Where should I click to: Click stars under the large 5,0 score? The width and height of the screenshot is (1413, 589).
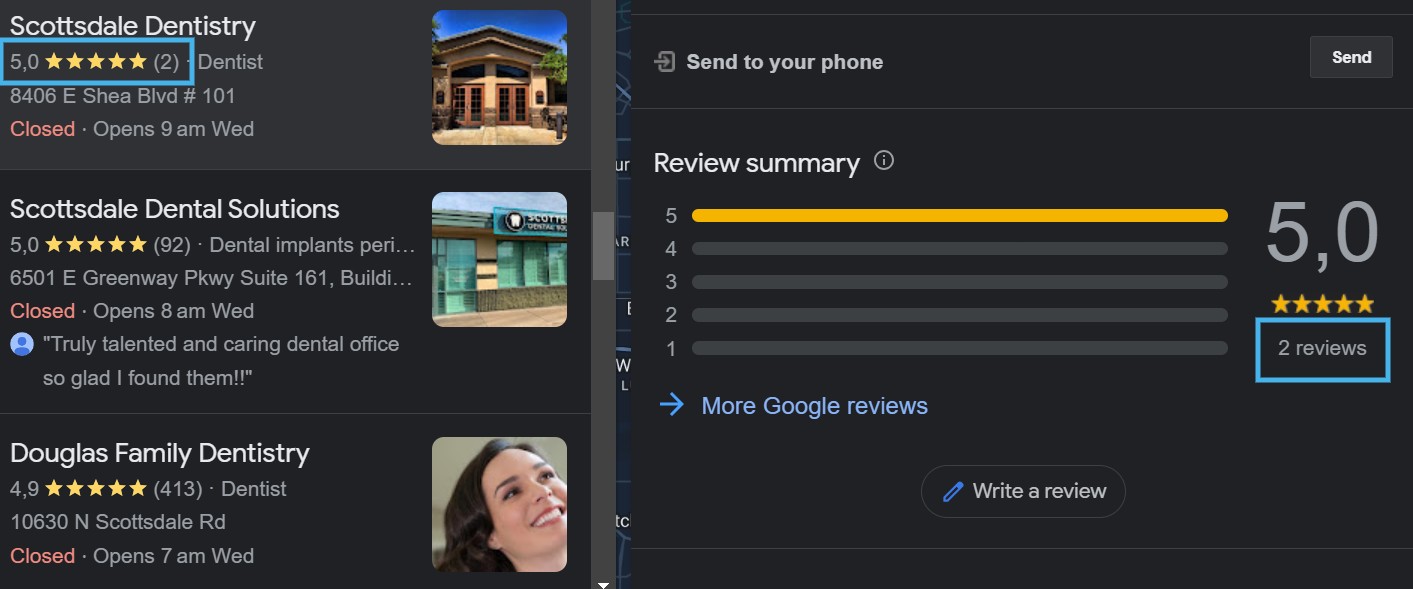1322,303
